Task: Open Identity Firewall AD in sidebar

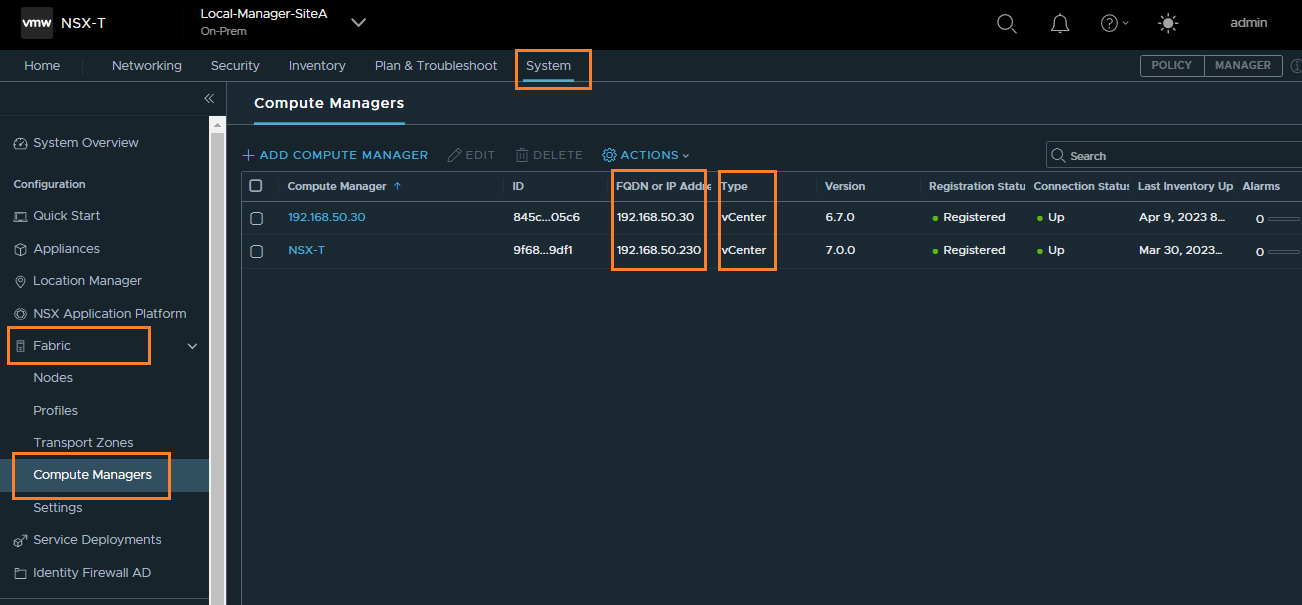Action: pyautogui.click(x=92, y=573)
